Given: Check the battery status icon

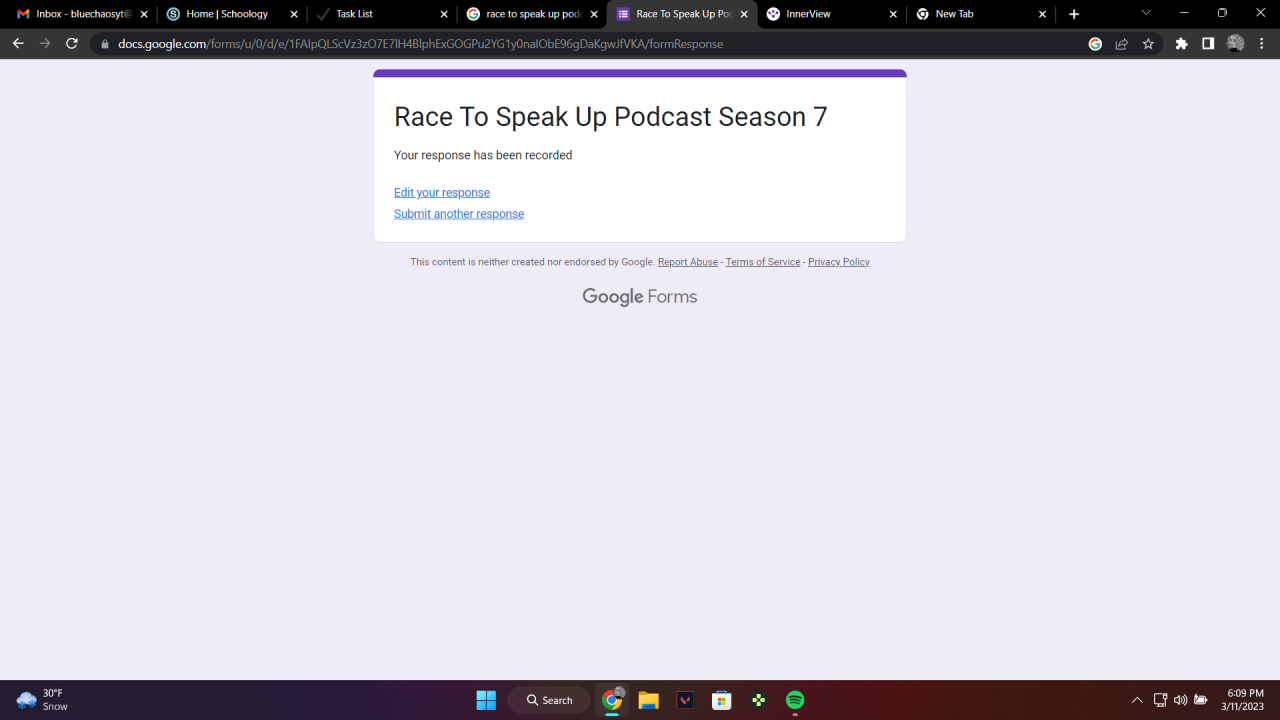Looking at the screenshot, I should click(1201, 700).
